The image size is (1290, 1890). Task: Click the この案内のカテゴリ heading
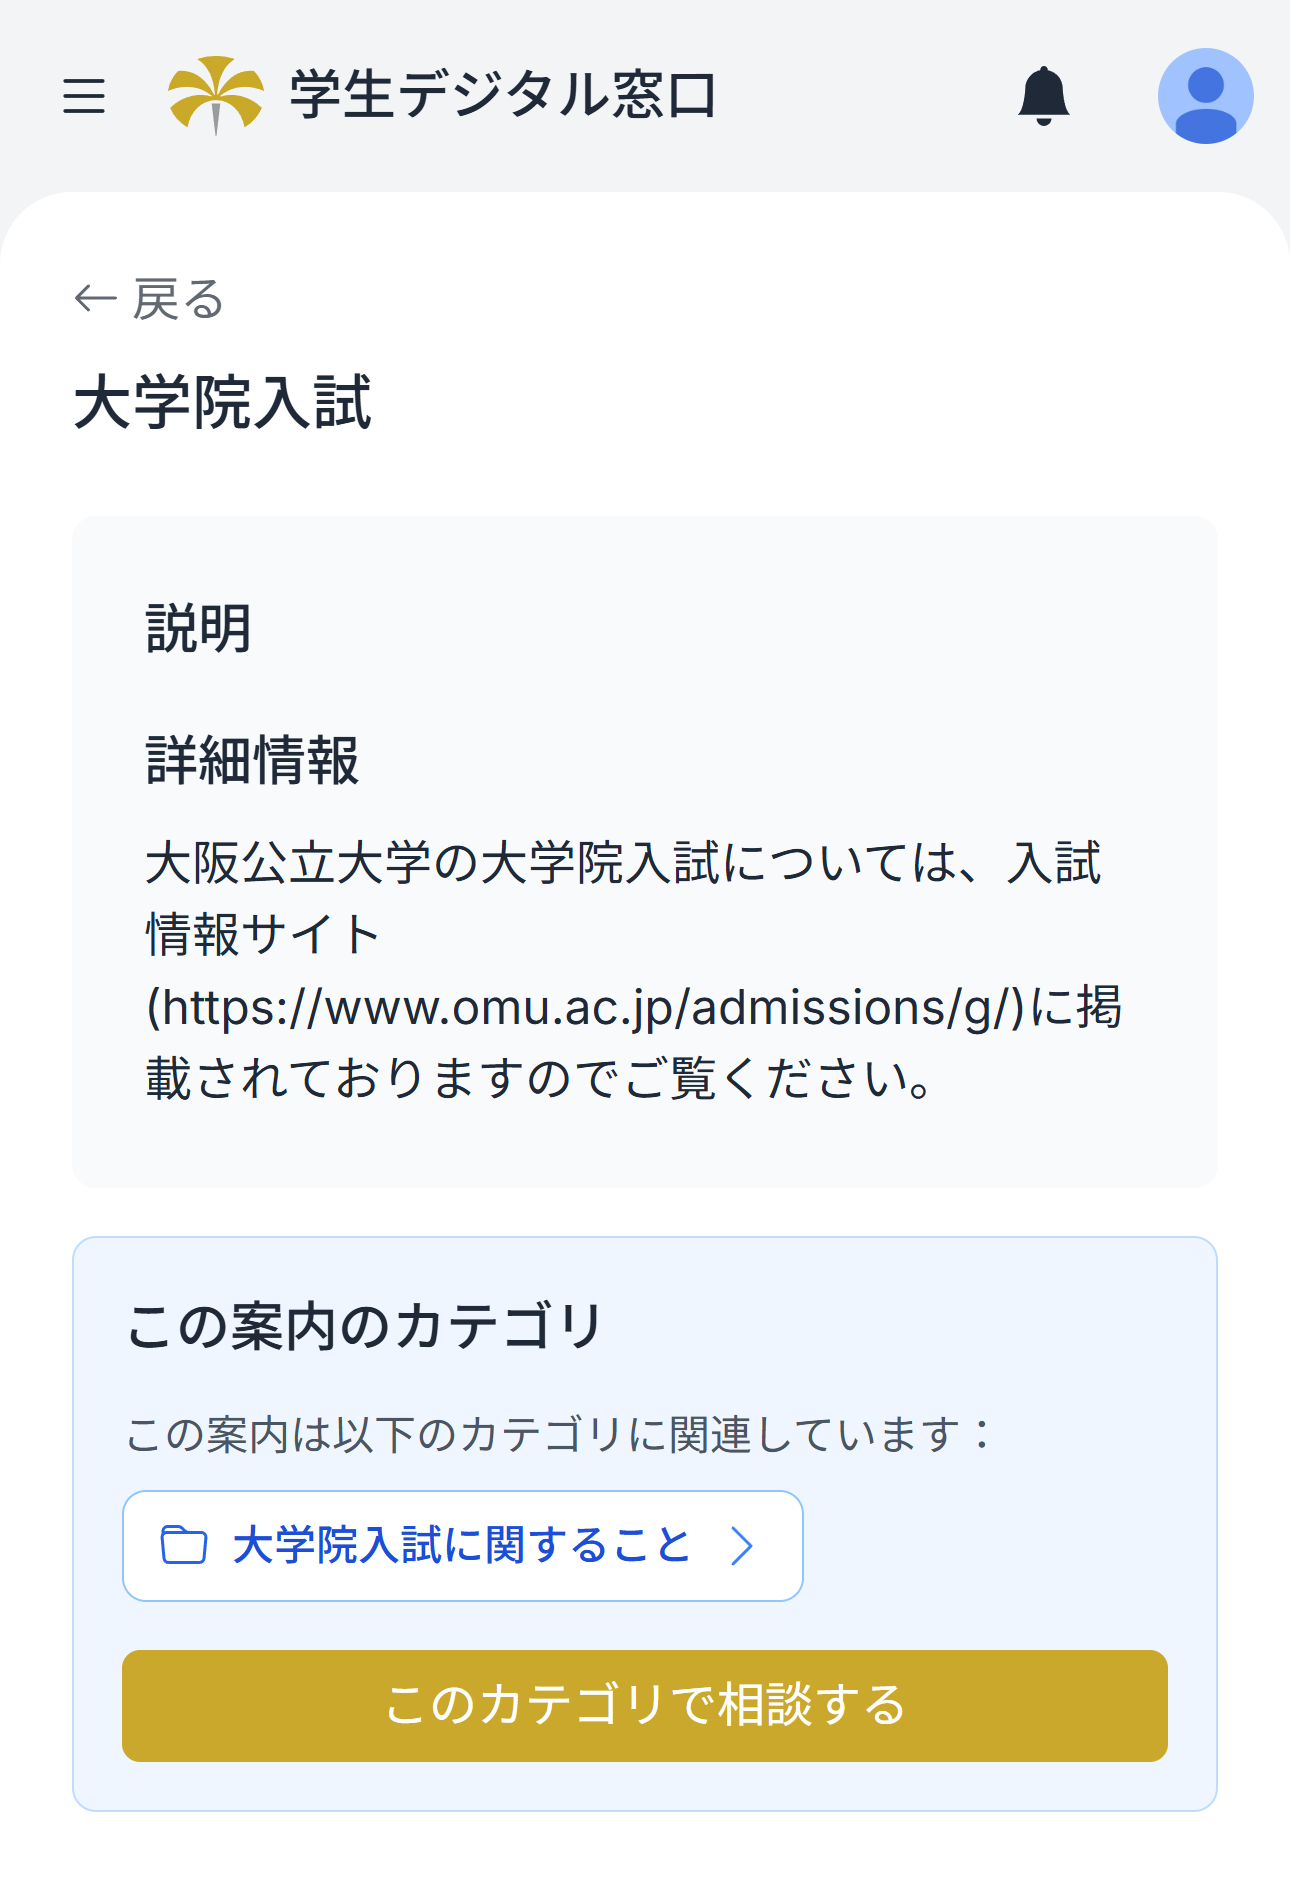[x=365, y=1327]
